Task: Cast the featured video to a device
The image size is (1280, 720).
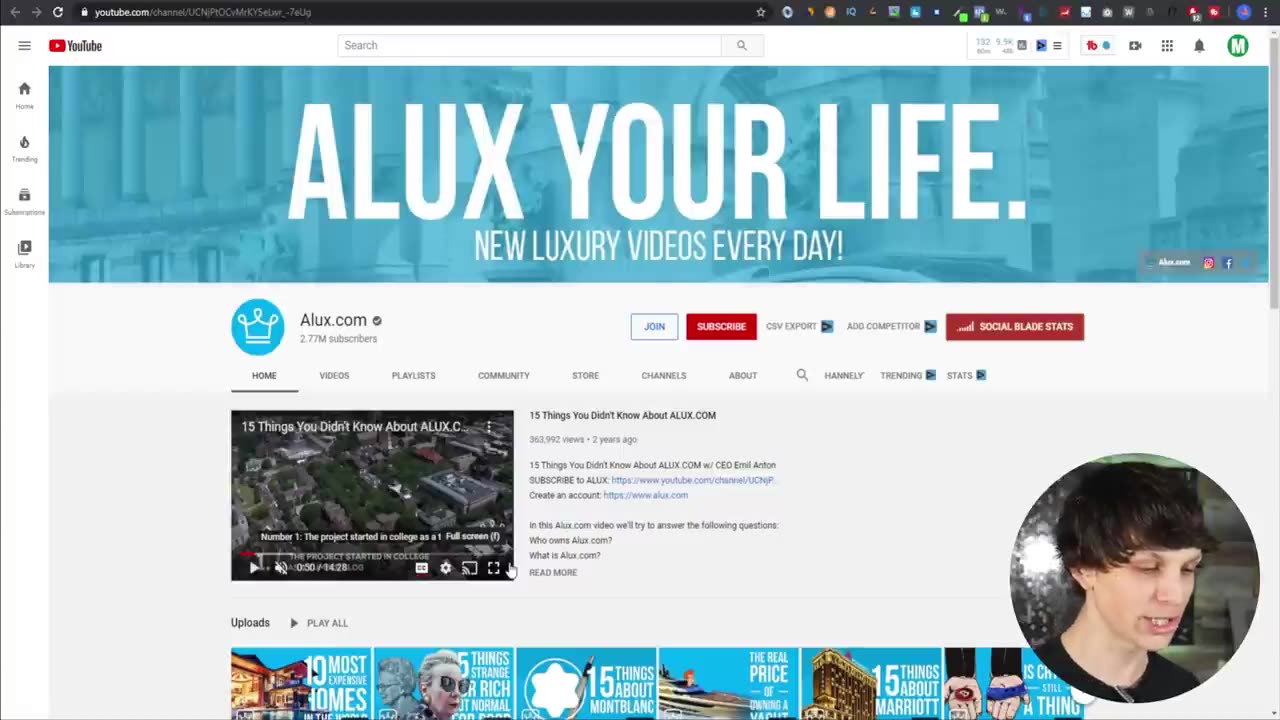Action: click(x=470, y=568)
